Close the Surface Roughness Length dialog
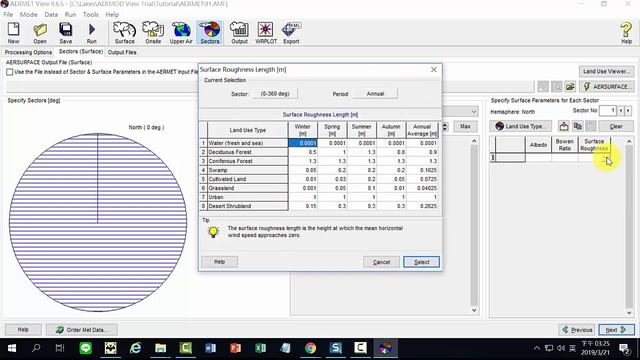Screen dimensions: 640x360 (x=434, y=70)
